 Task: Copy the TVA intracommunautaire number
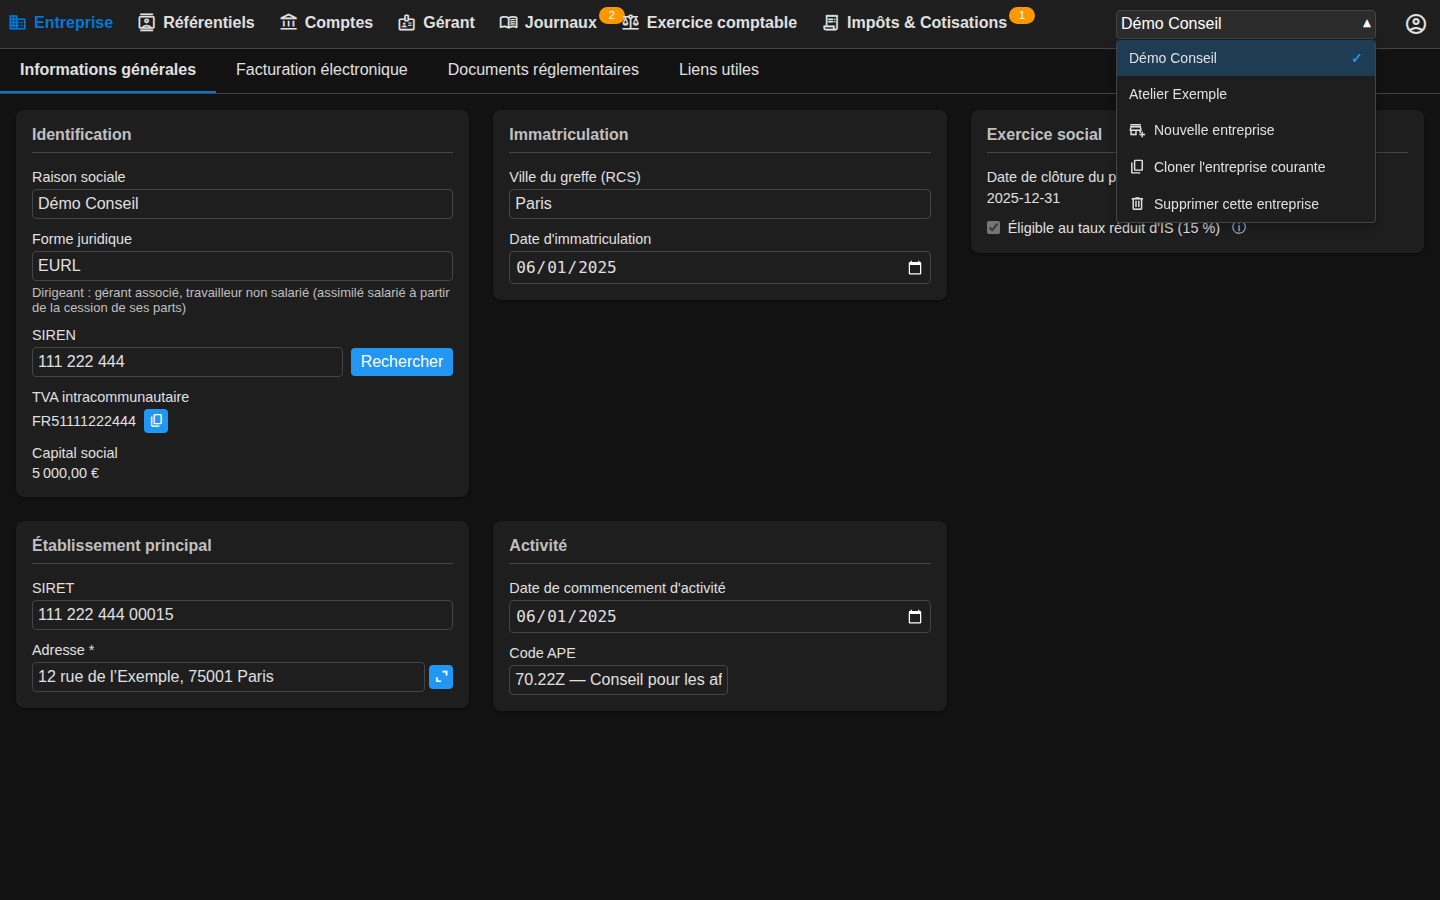[x=156, y=421]
